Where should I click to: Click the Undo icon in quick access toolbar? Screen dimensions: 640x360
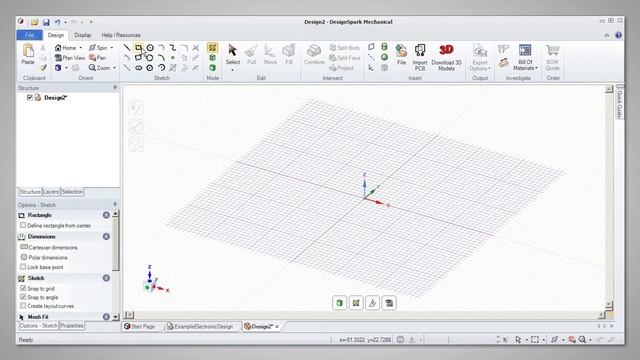[58, 22]
